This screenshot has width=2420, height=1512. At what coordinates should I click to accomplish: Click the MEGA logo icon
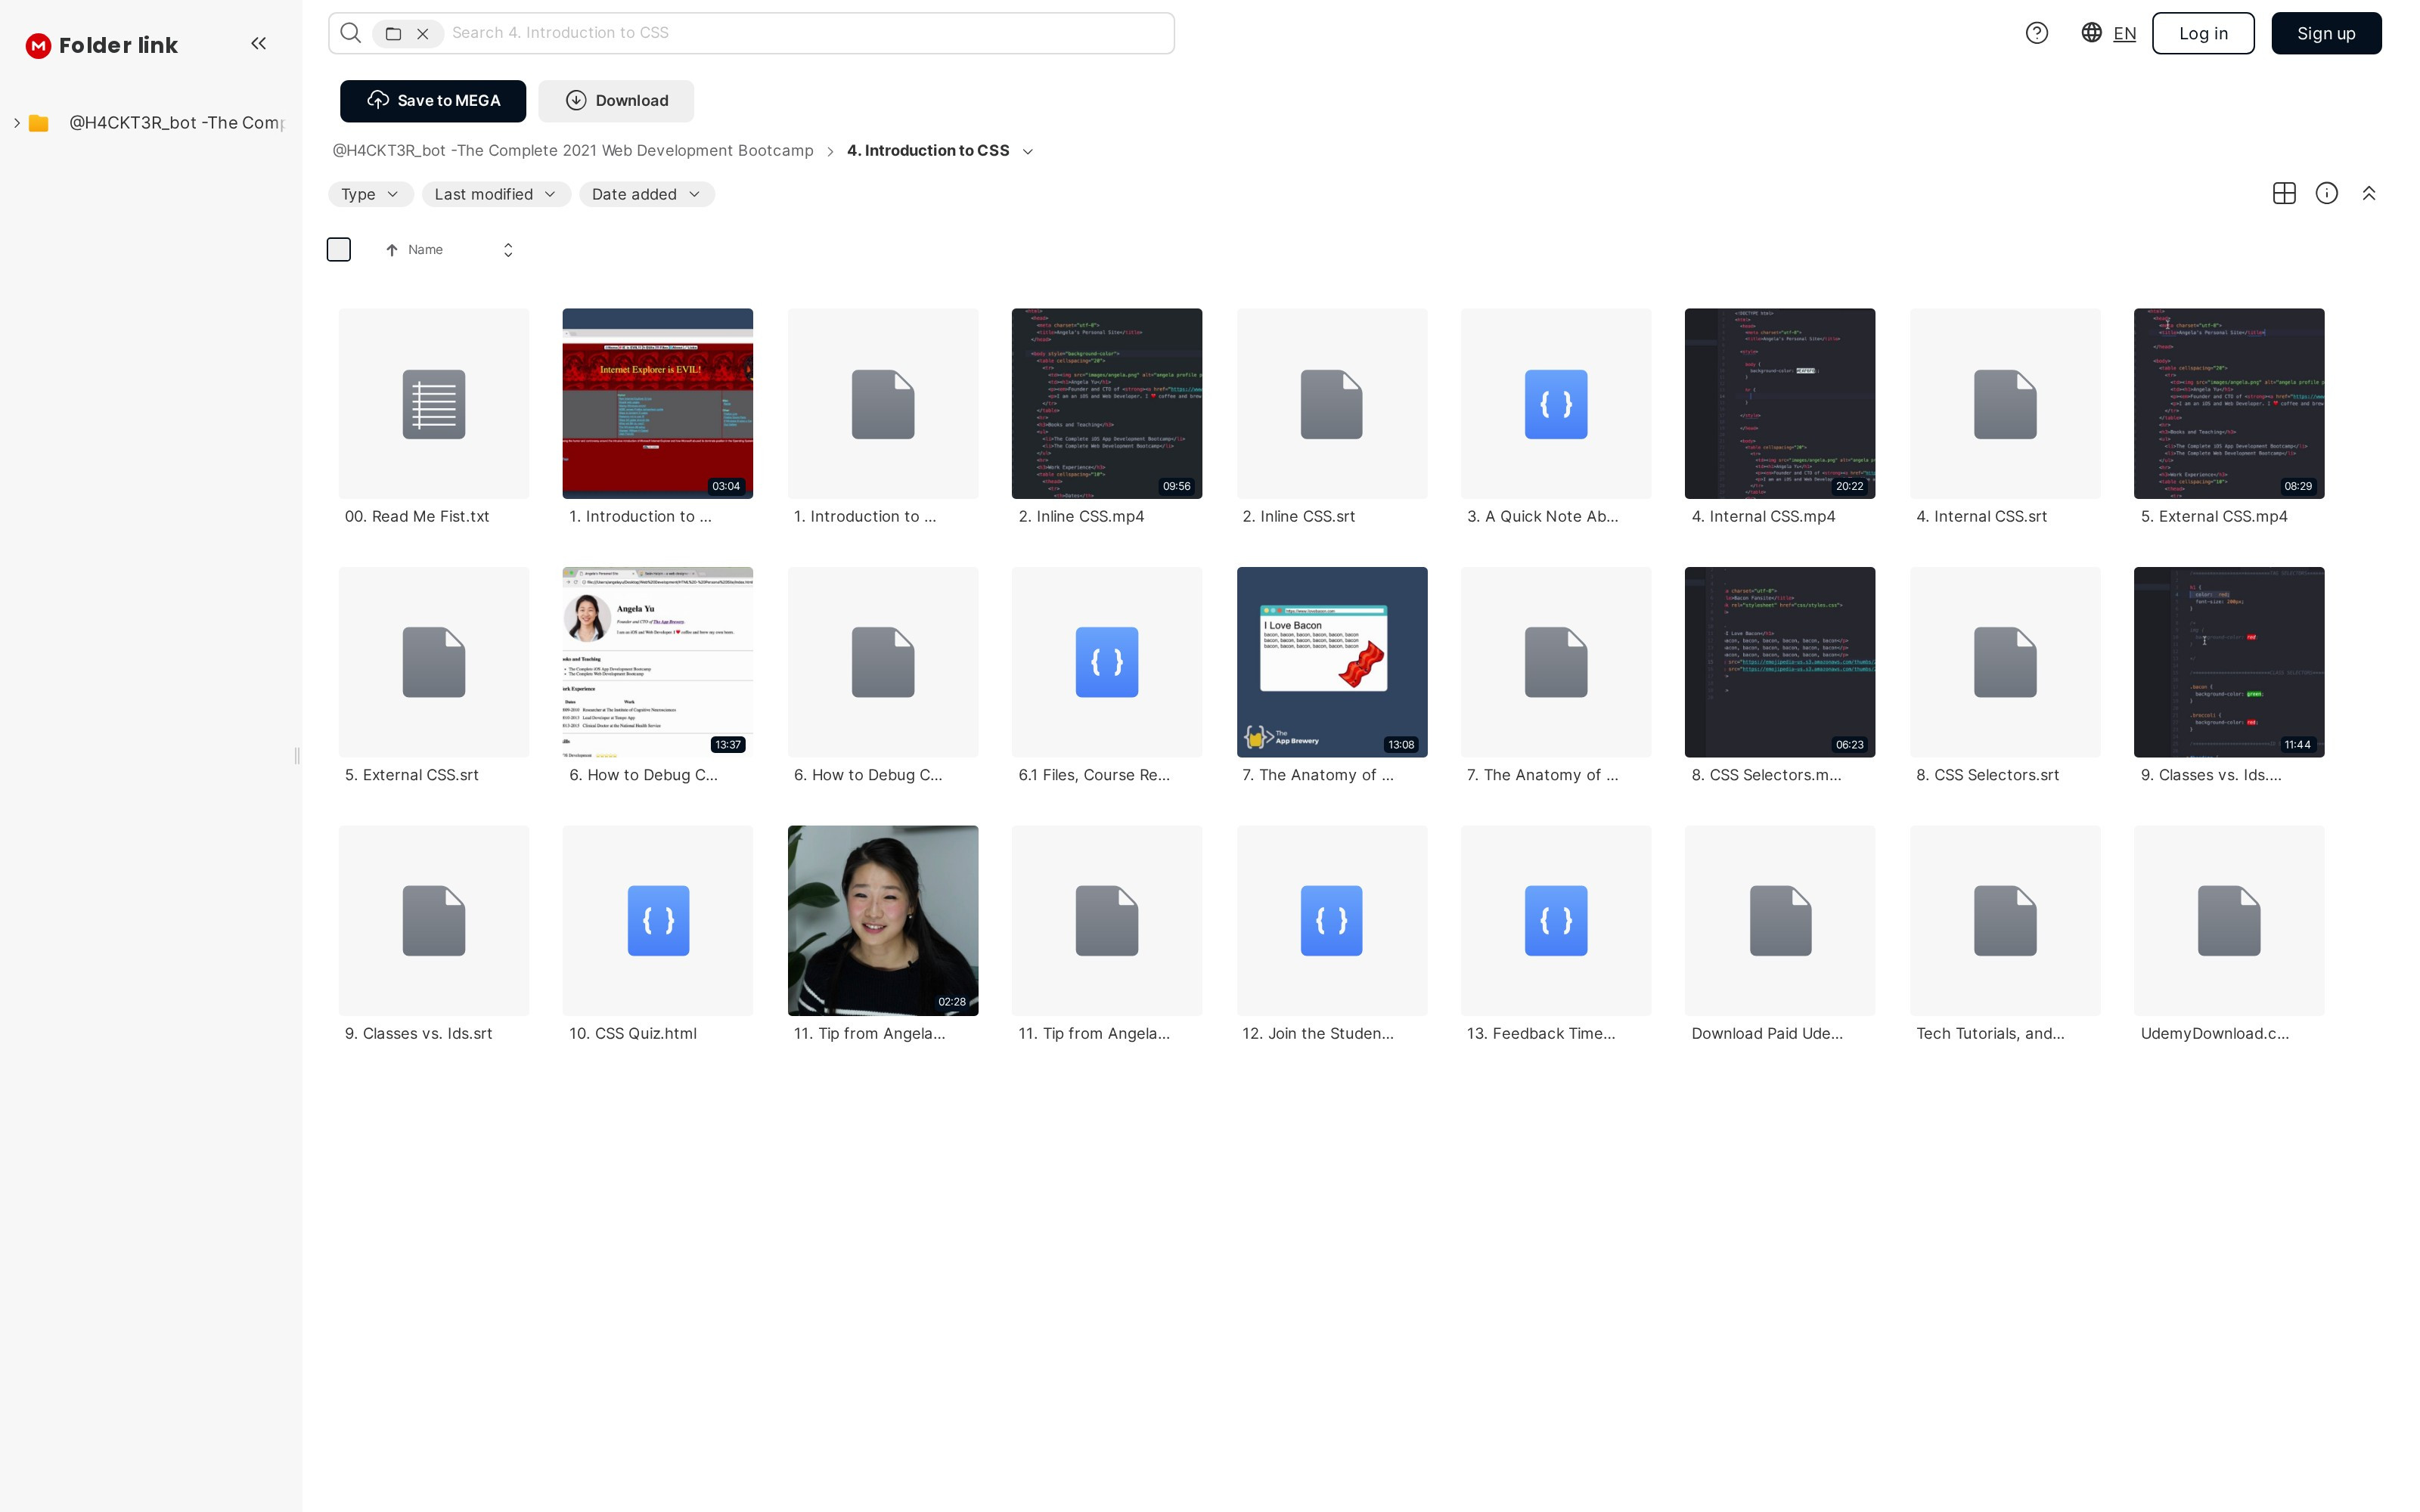[x=38, y=45]
